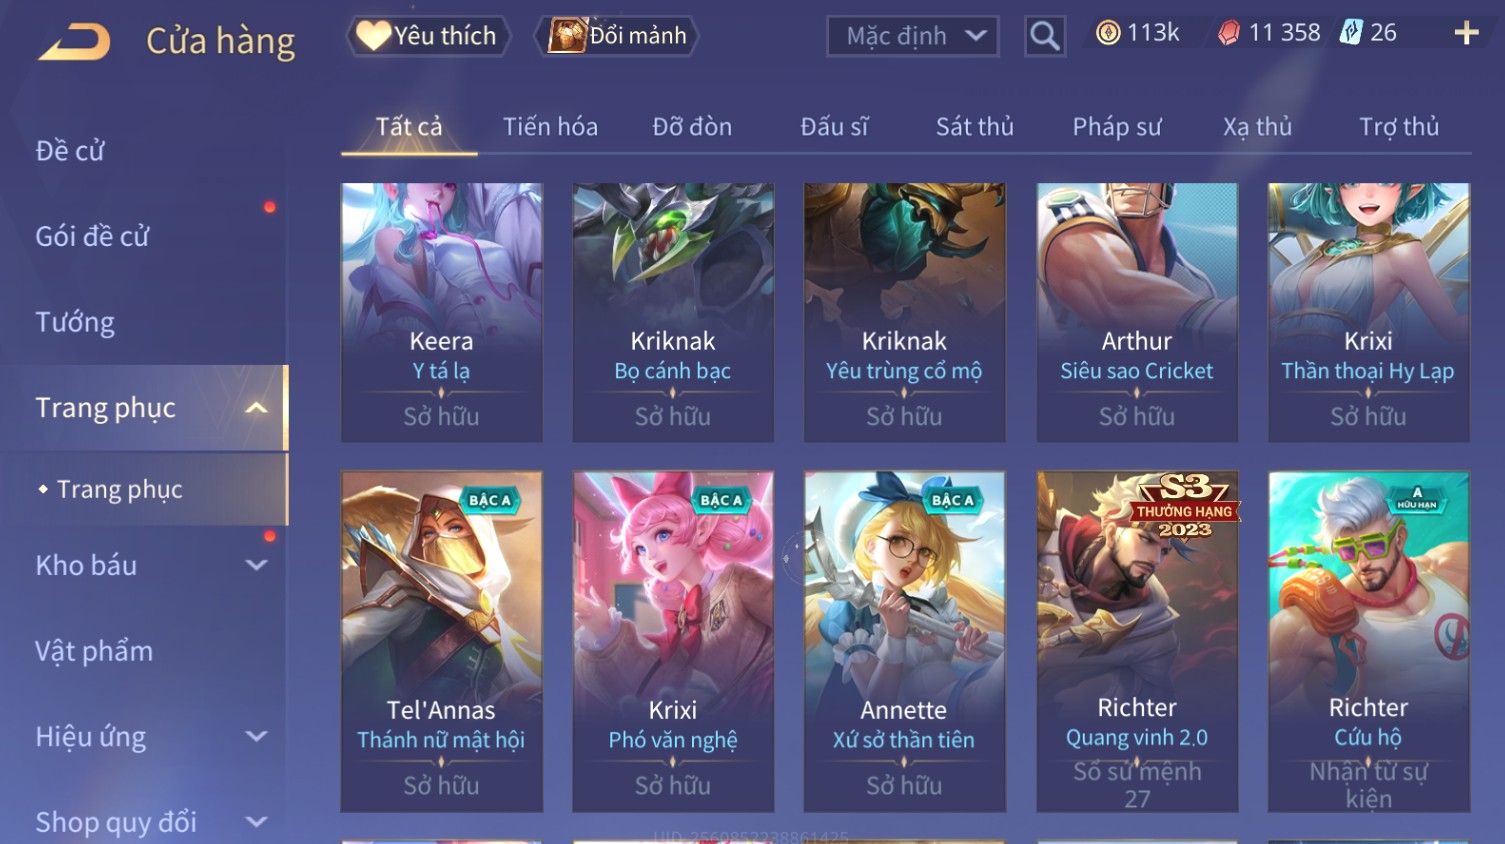Open Gói đề cử in the sidebar
This screenshot has width=1505, height=844.
(92, 236)
